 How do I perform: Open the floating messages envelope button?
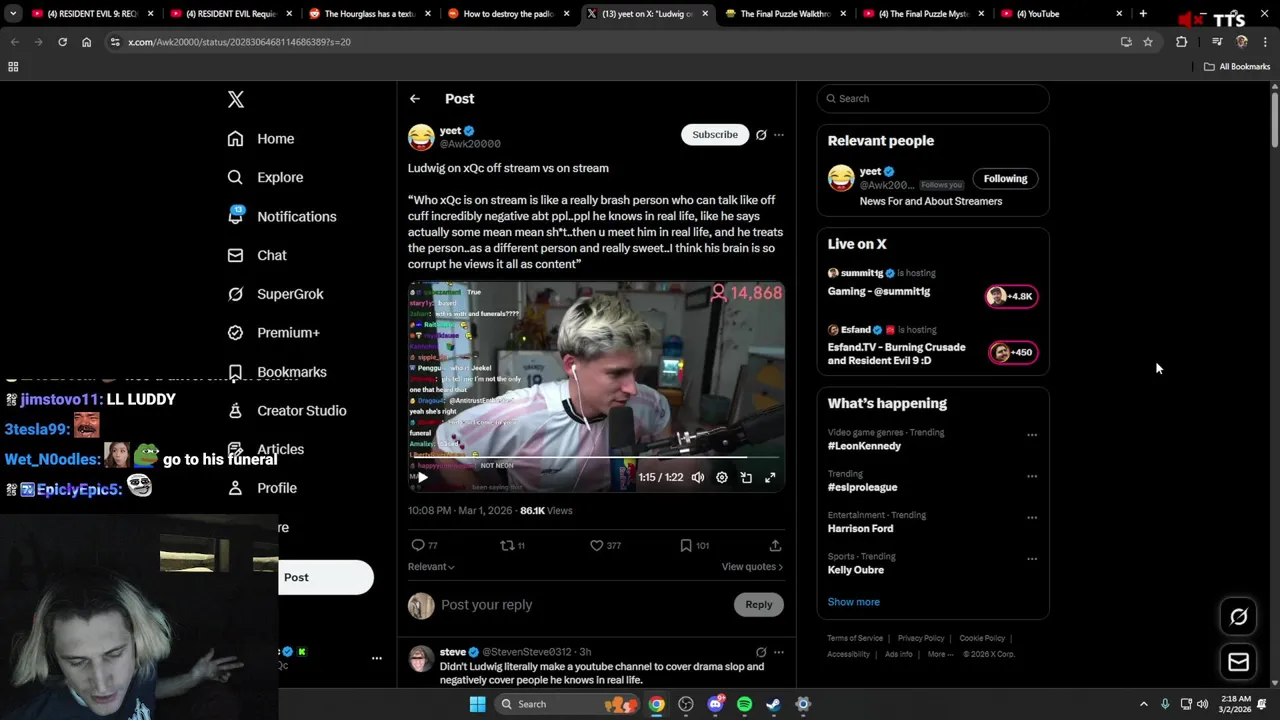(x=1238, y=662)
